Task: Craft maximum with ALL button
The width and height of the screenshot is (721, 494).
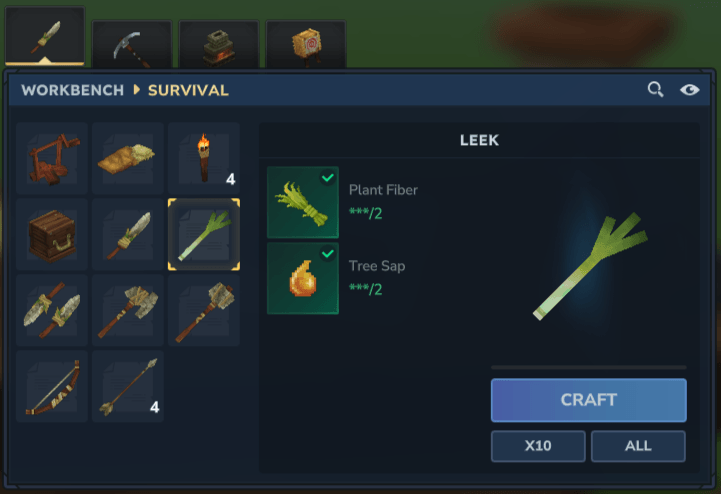Action: point(638,446)
